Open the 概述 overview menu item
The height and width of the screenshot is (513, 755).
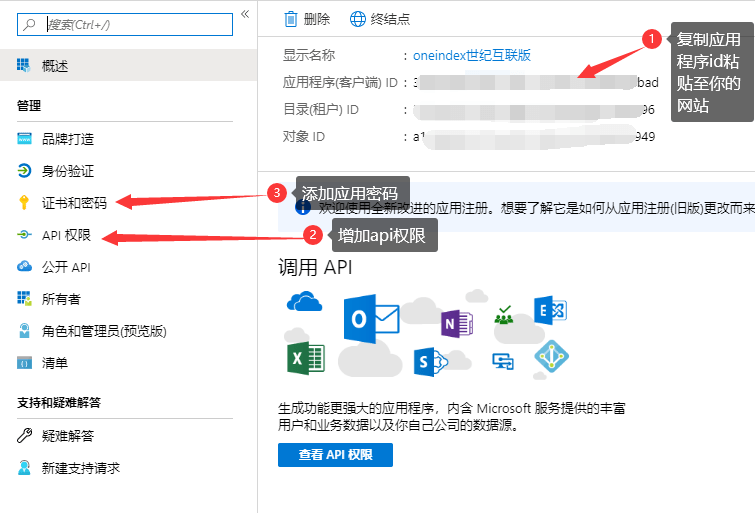click(56, 66)
